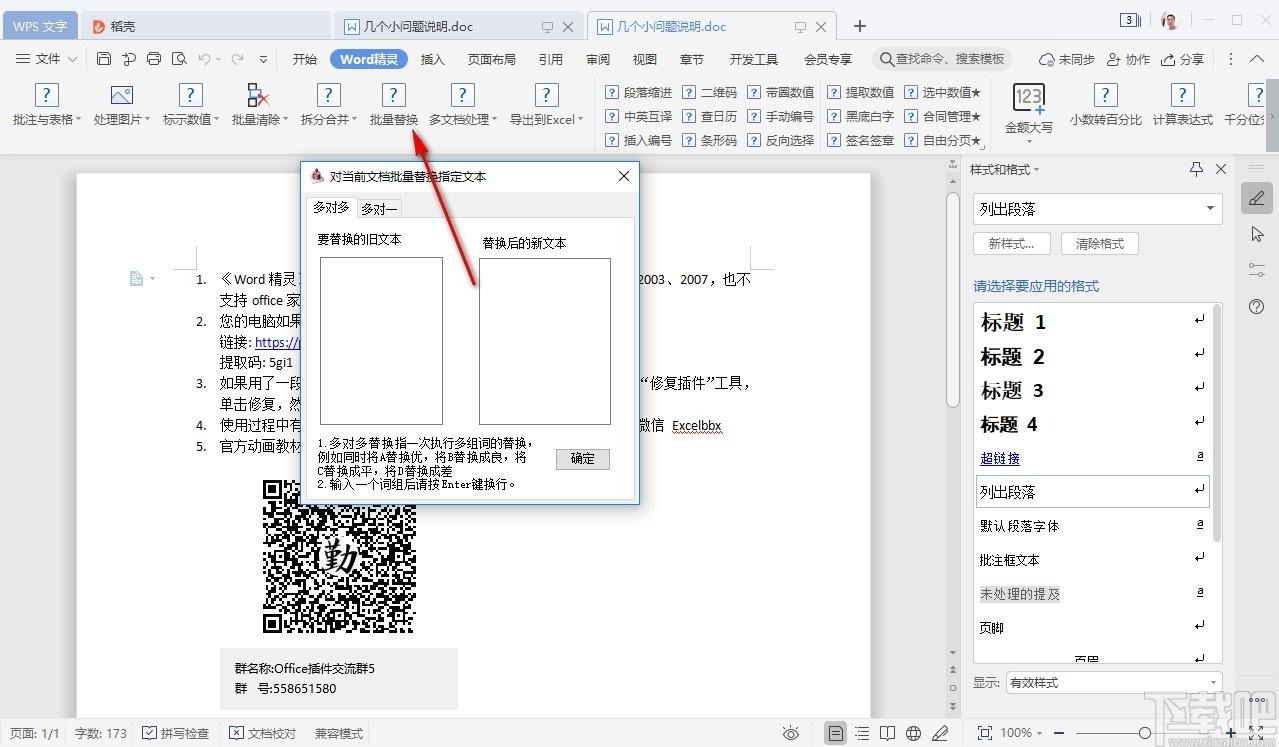Pin the 样式和格式 pane

(1196, 169)
